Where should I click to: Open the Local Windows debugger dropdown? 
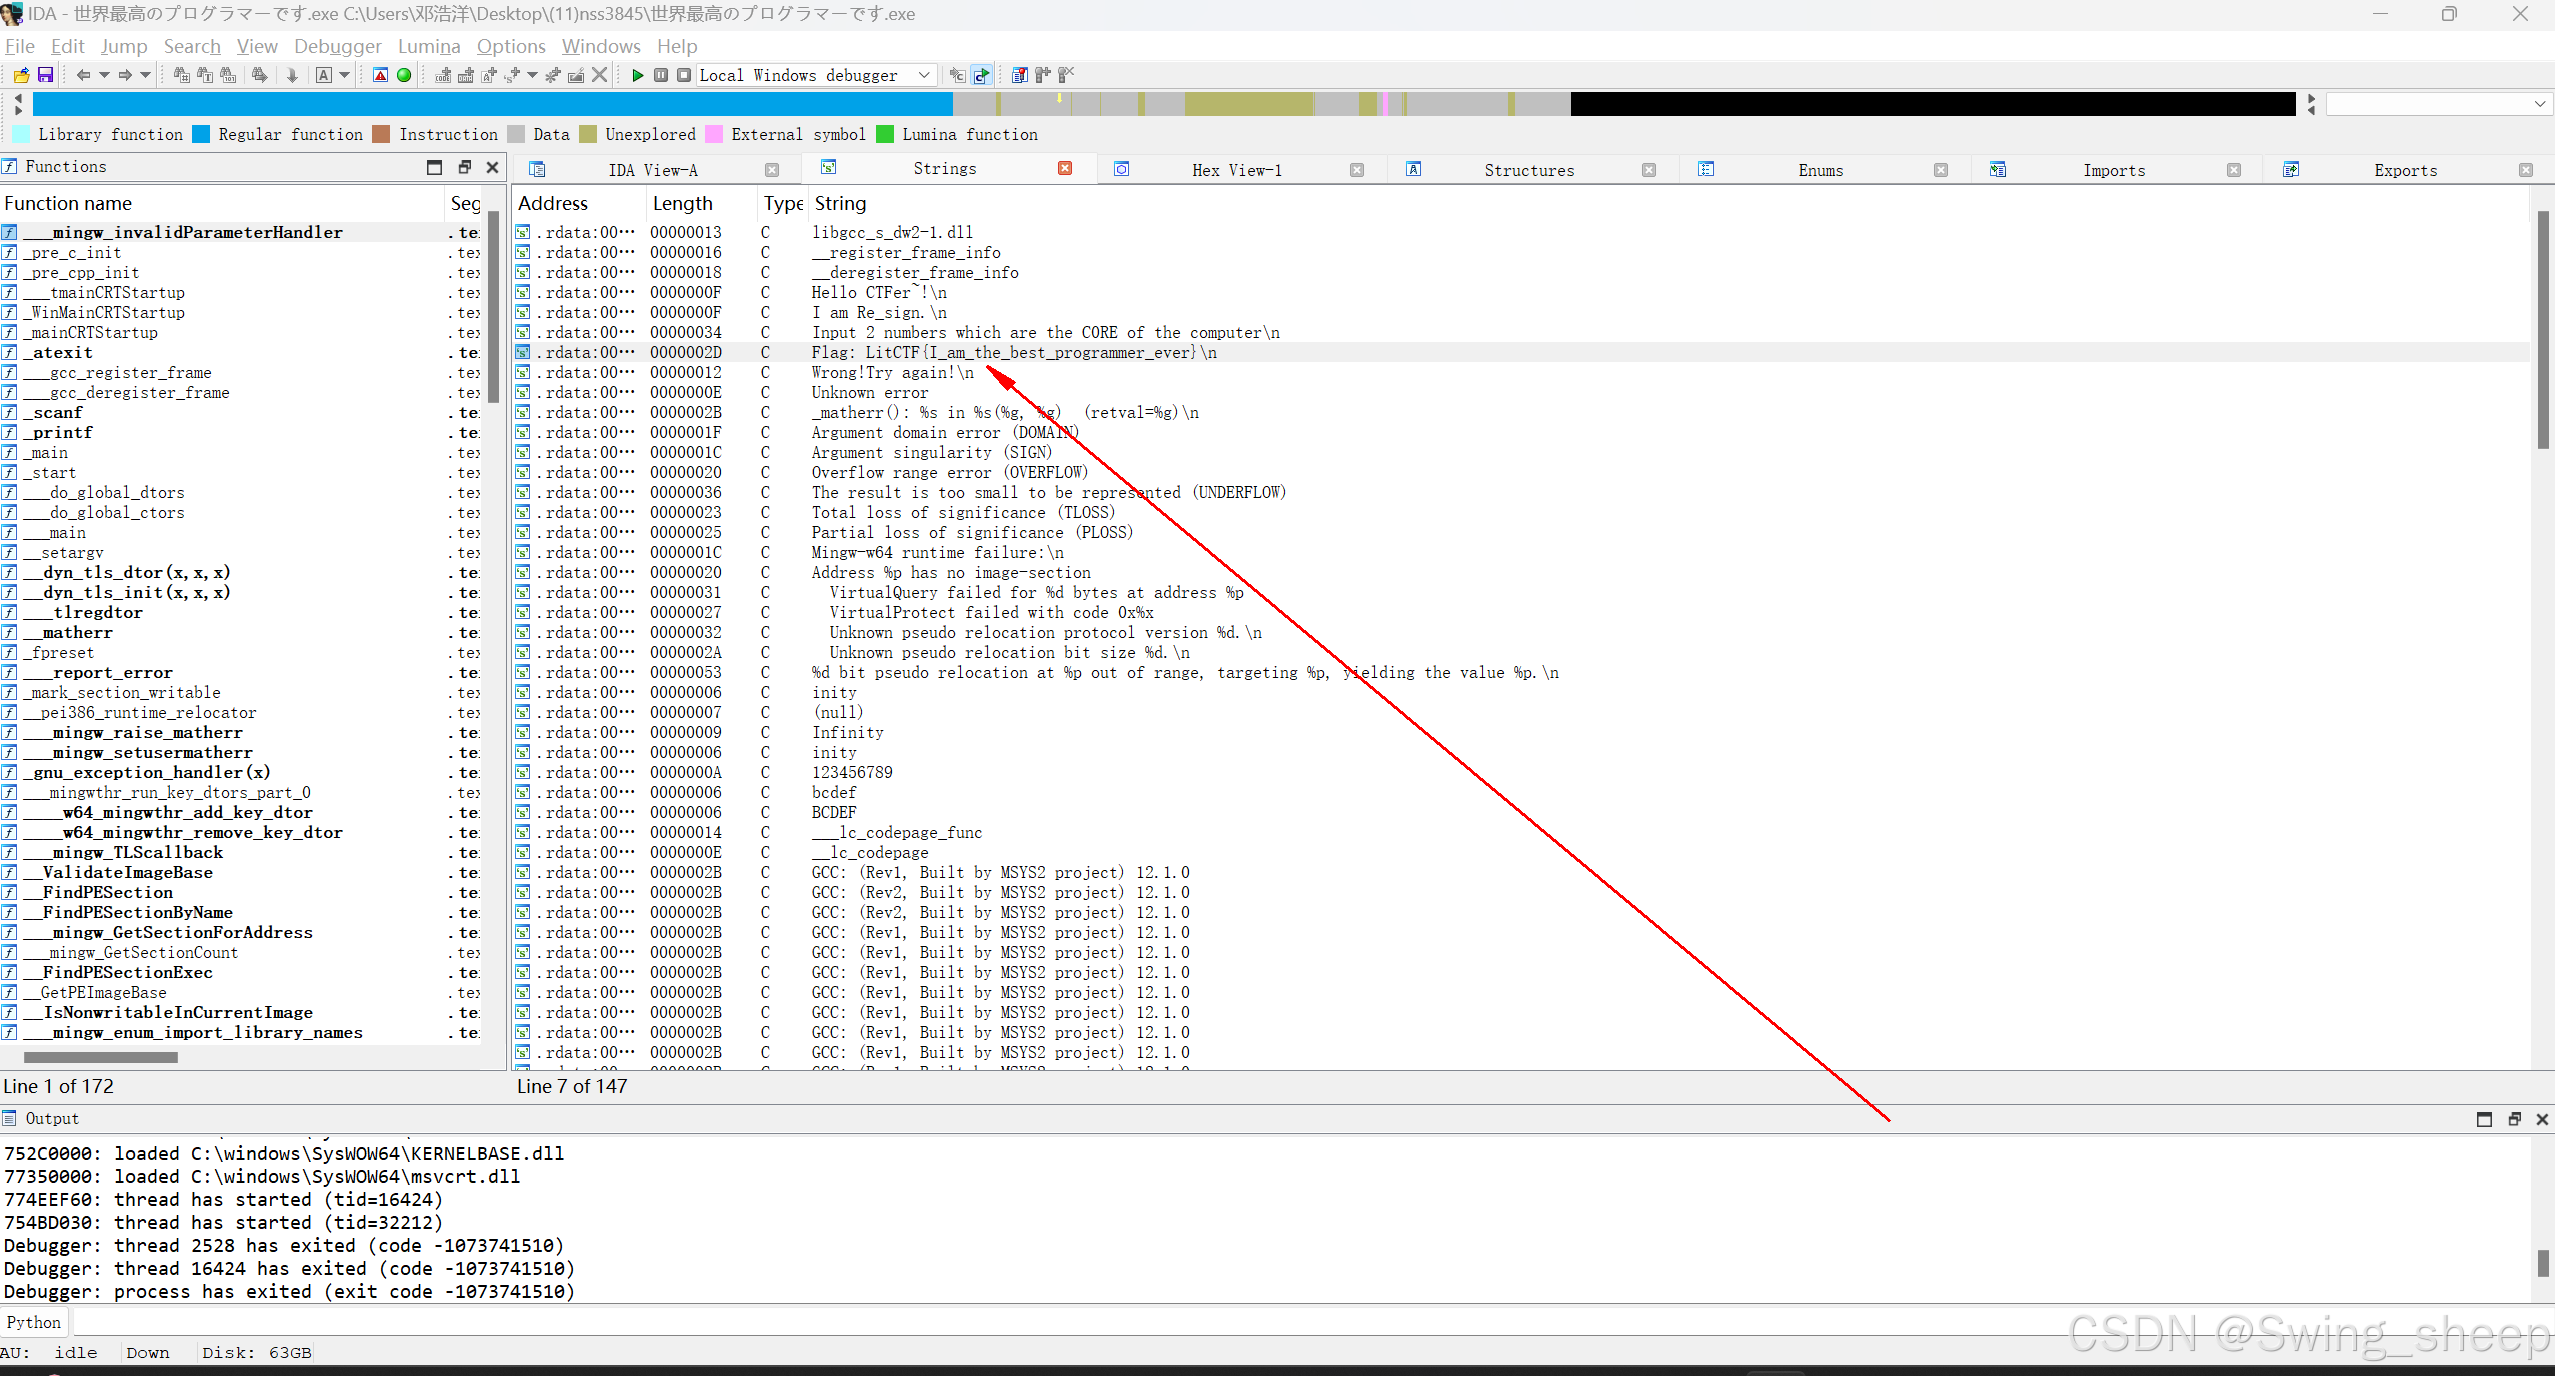tap(924, 75)
